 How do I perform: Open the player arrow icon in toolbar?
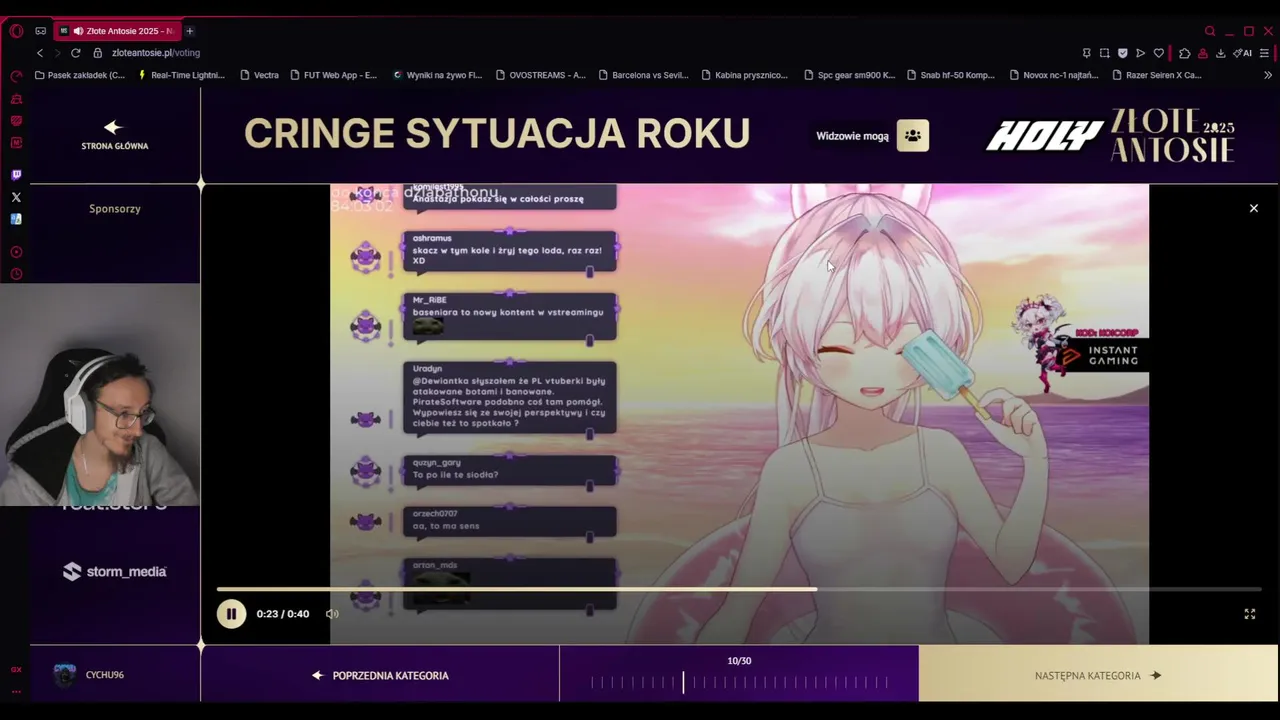[x=1140, y=53]
